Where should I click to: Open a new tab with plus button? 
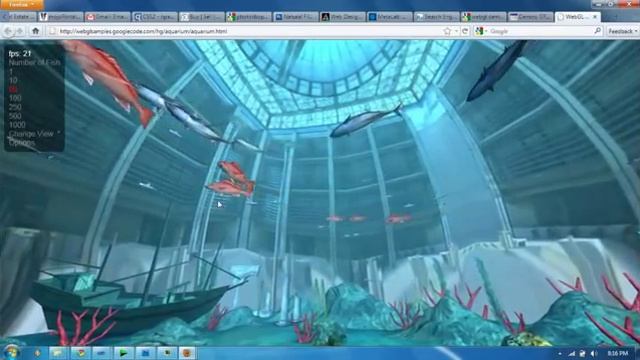615,17
